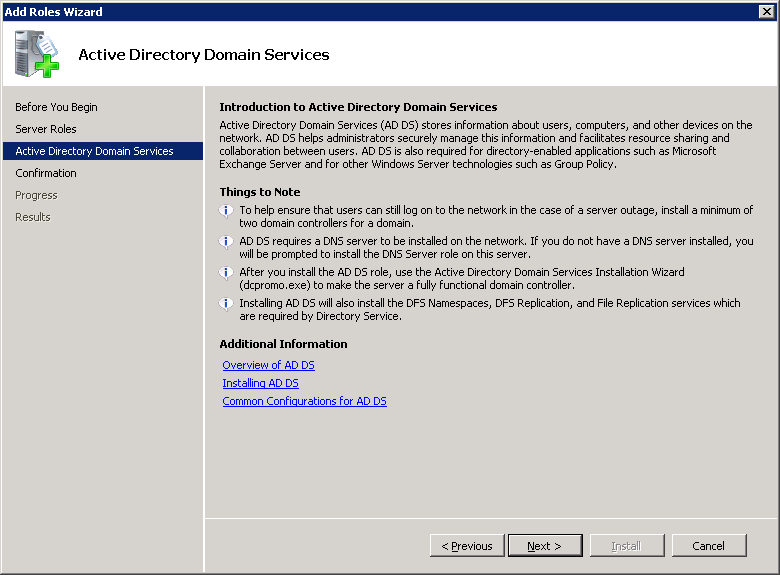Image resolution: width=780 pixels, height=575 pixels.
Task: Open Overview of AD DS link
Action: point(269,365)
